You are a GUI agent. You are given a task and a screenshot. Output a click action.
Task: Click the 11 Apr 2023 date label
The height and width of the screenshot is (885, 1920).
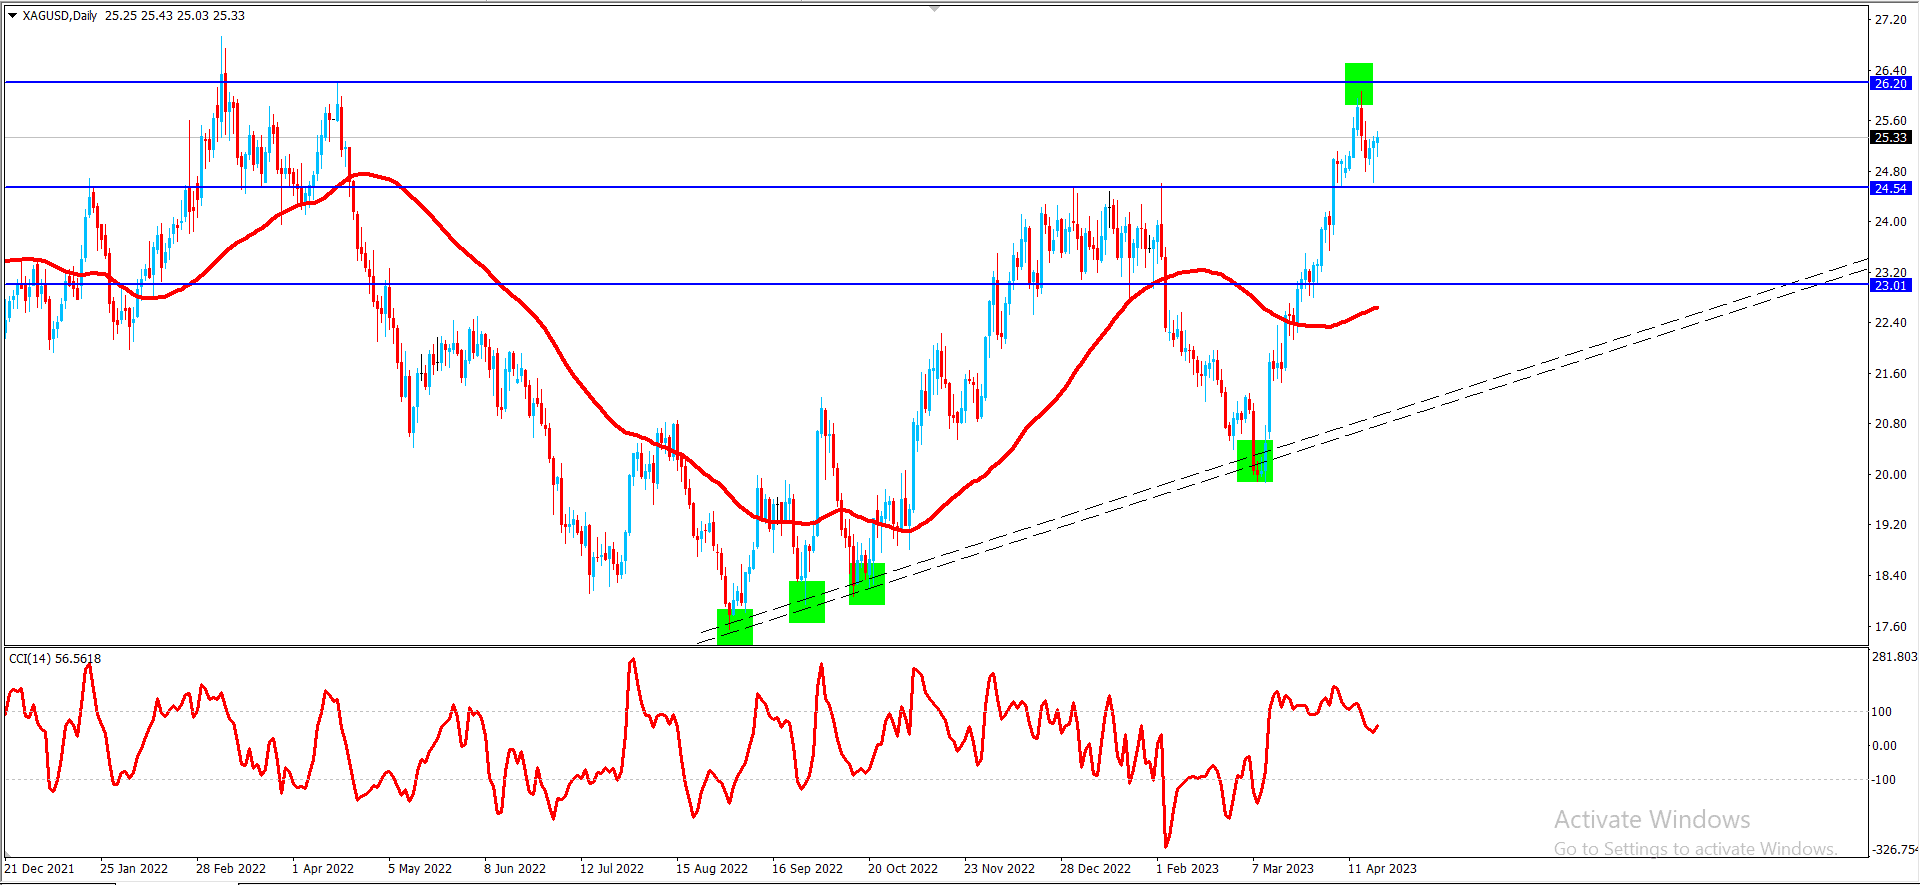point(1382,869)
